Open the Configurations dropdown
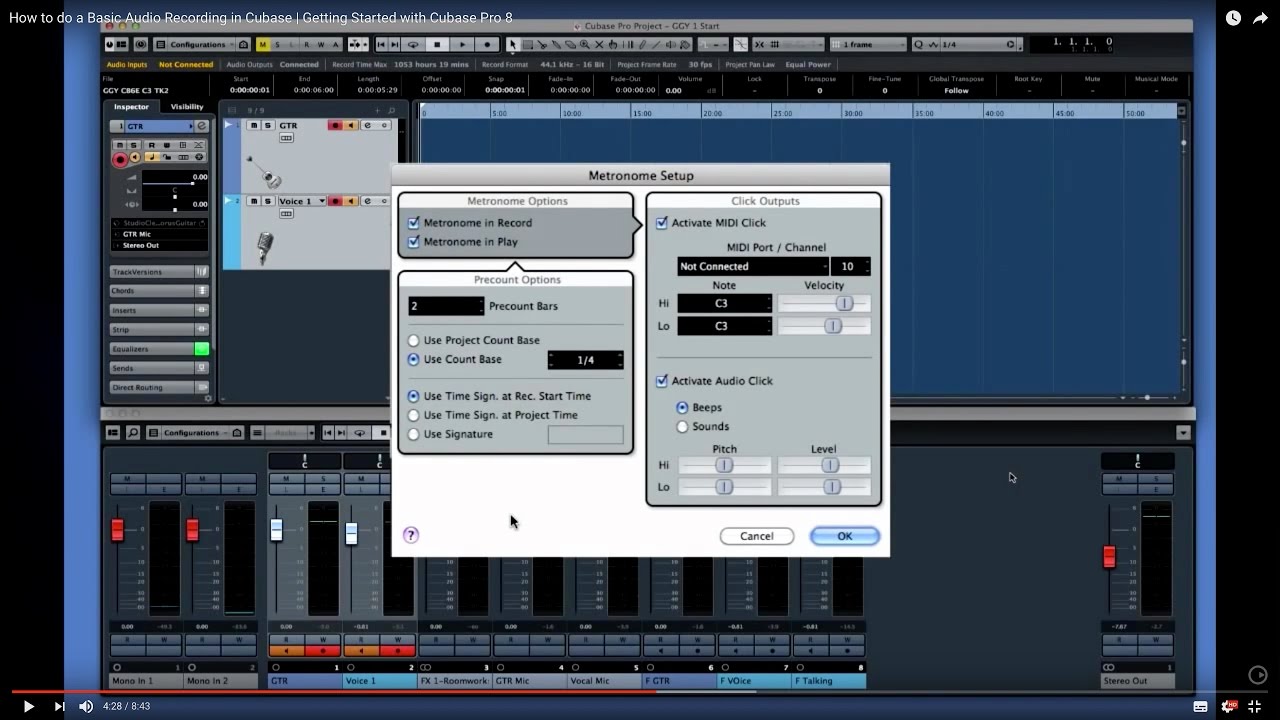This screenshot has height=720, width=1280. 200,44
